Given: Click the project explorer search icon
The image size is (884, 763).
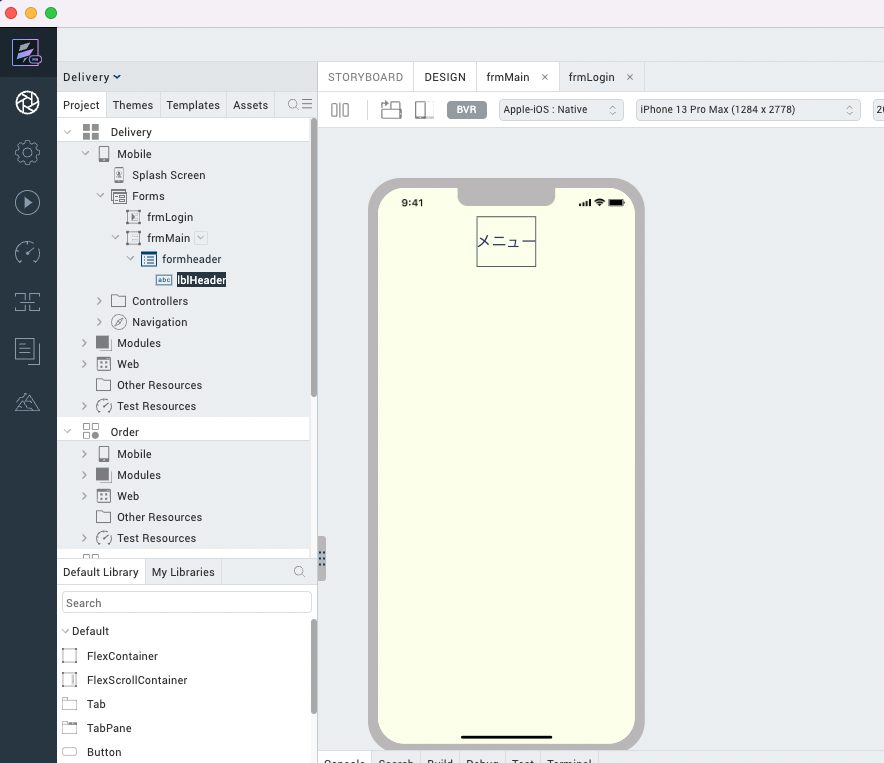Looking at the screenshot, I should point(293,104).
